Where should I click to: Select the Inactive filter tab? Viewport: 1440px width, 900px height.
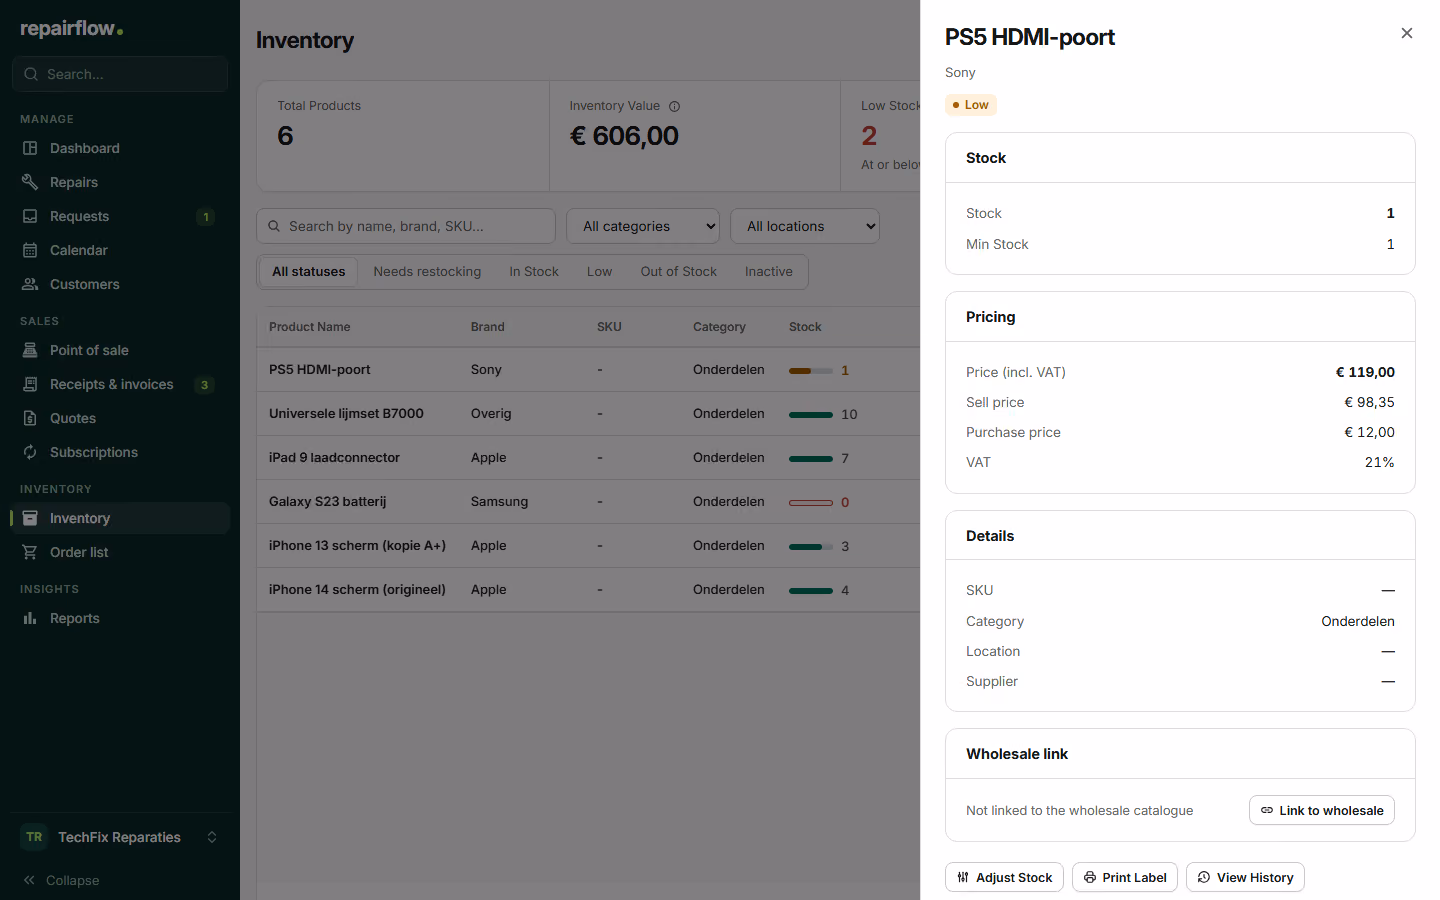click(x=768, y=272)
